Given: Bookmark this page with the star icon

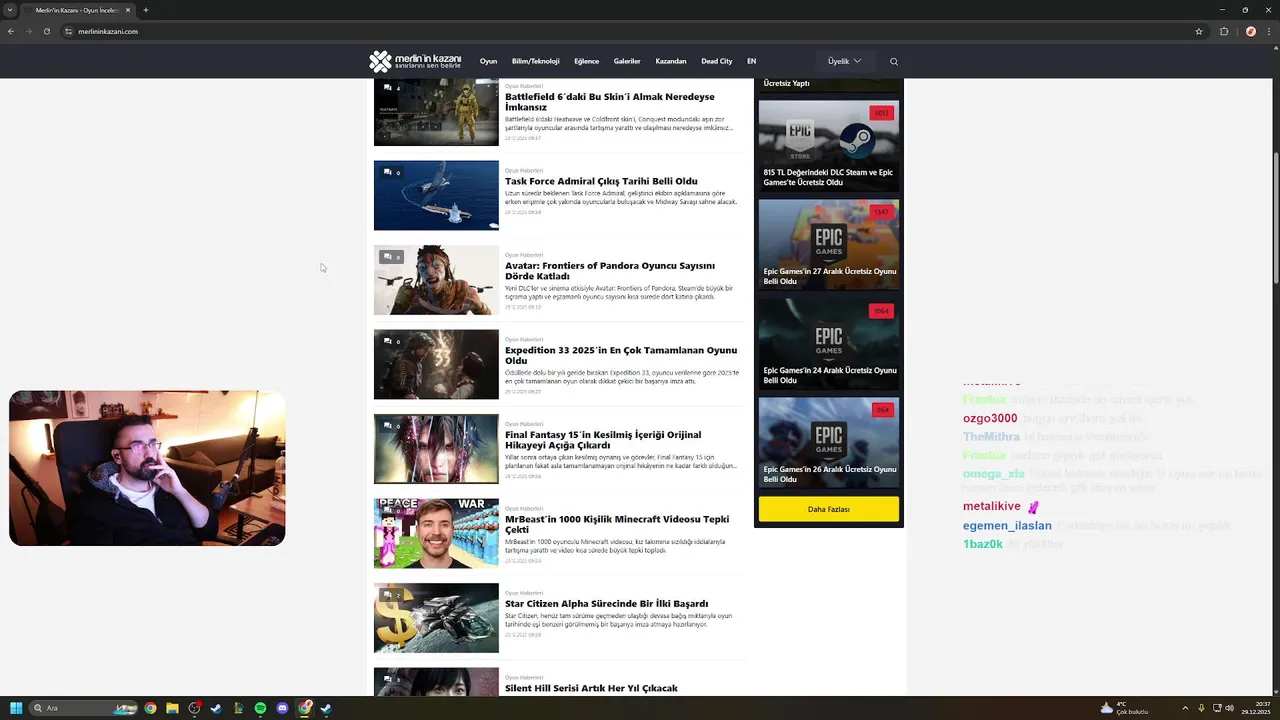Looking at the screenshot, I should 1199,31.
